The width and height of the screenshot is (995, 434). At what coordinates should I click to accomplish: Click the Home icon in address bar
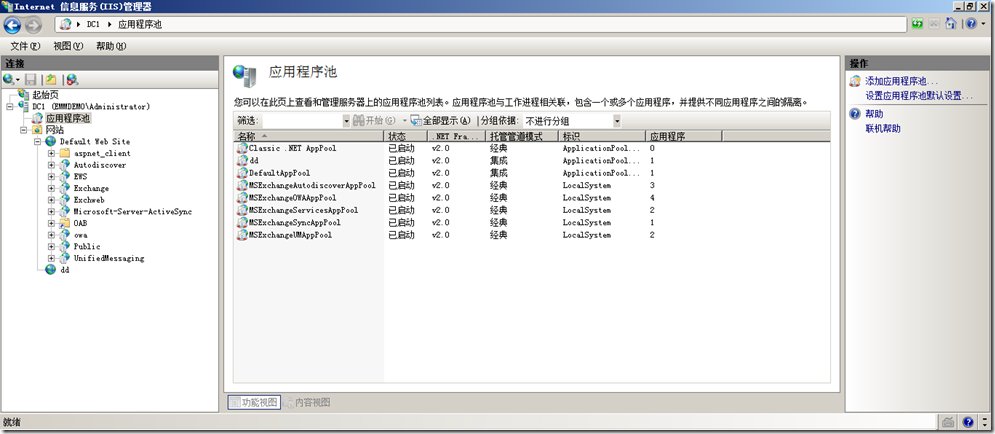pos(950,24)
